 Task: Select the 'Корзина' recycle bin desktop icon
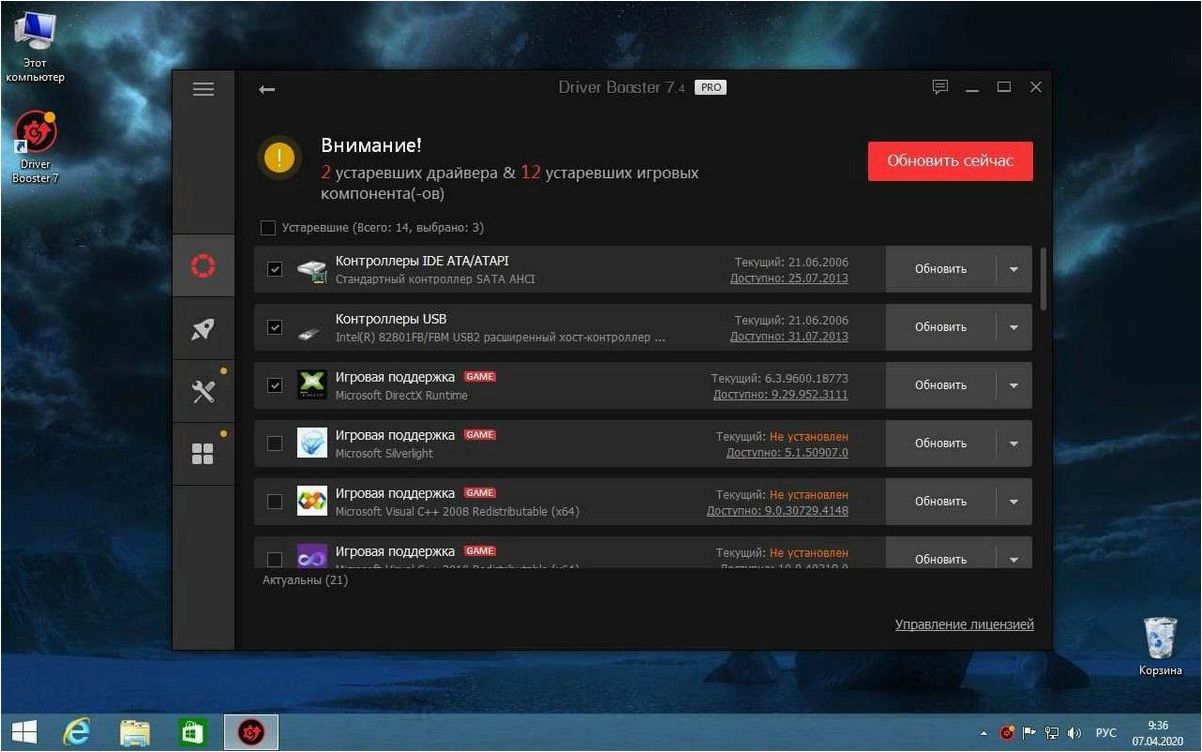coord(1160,646)
